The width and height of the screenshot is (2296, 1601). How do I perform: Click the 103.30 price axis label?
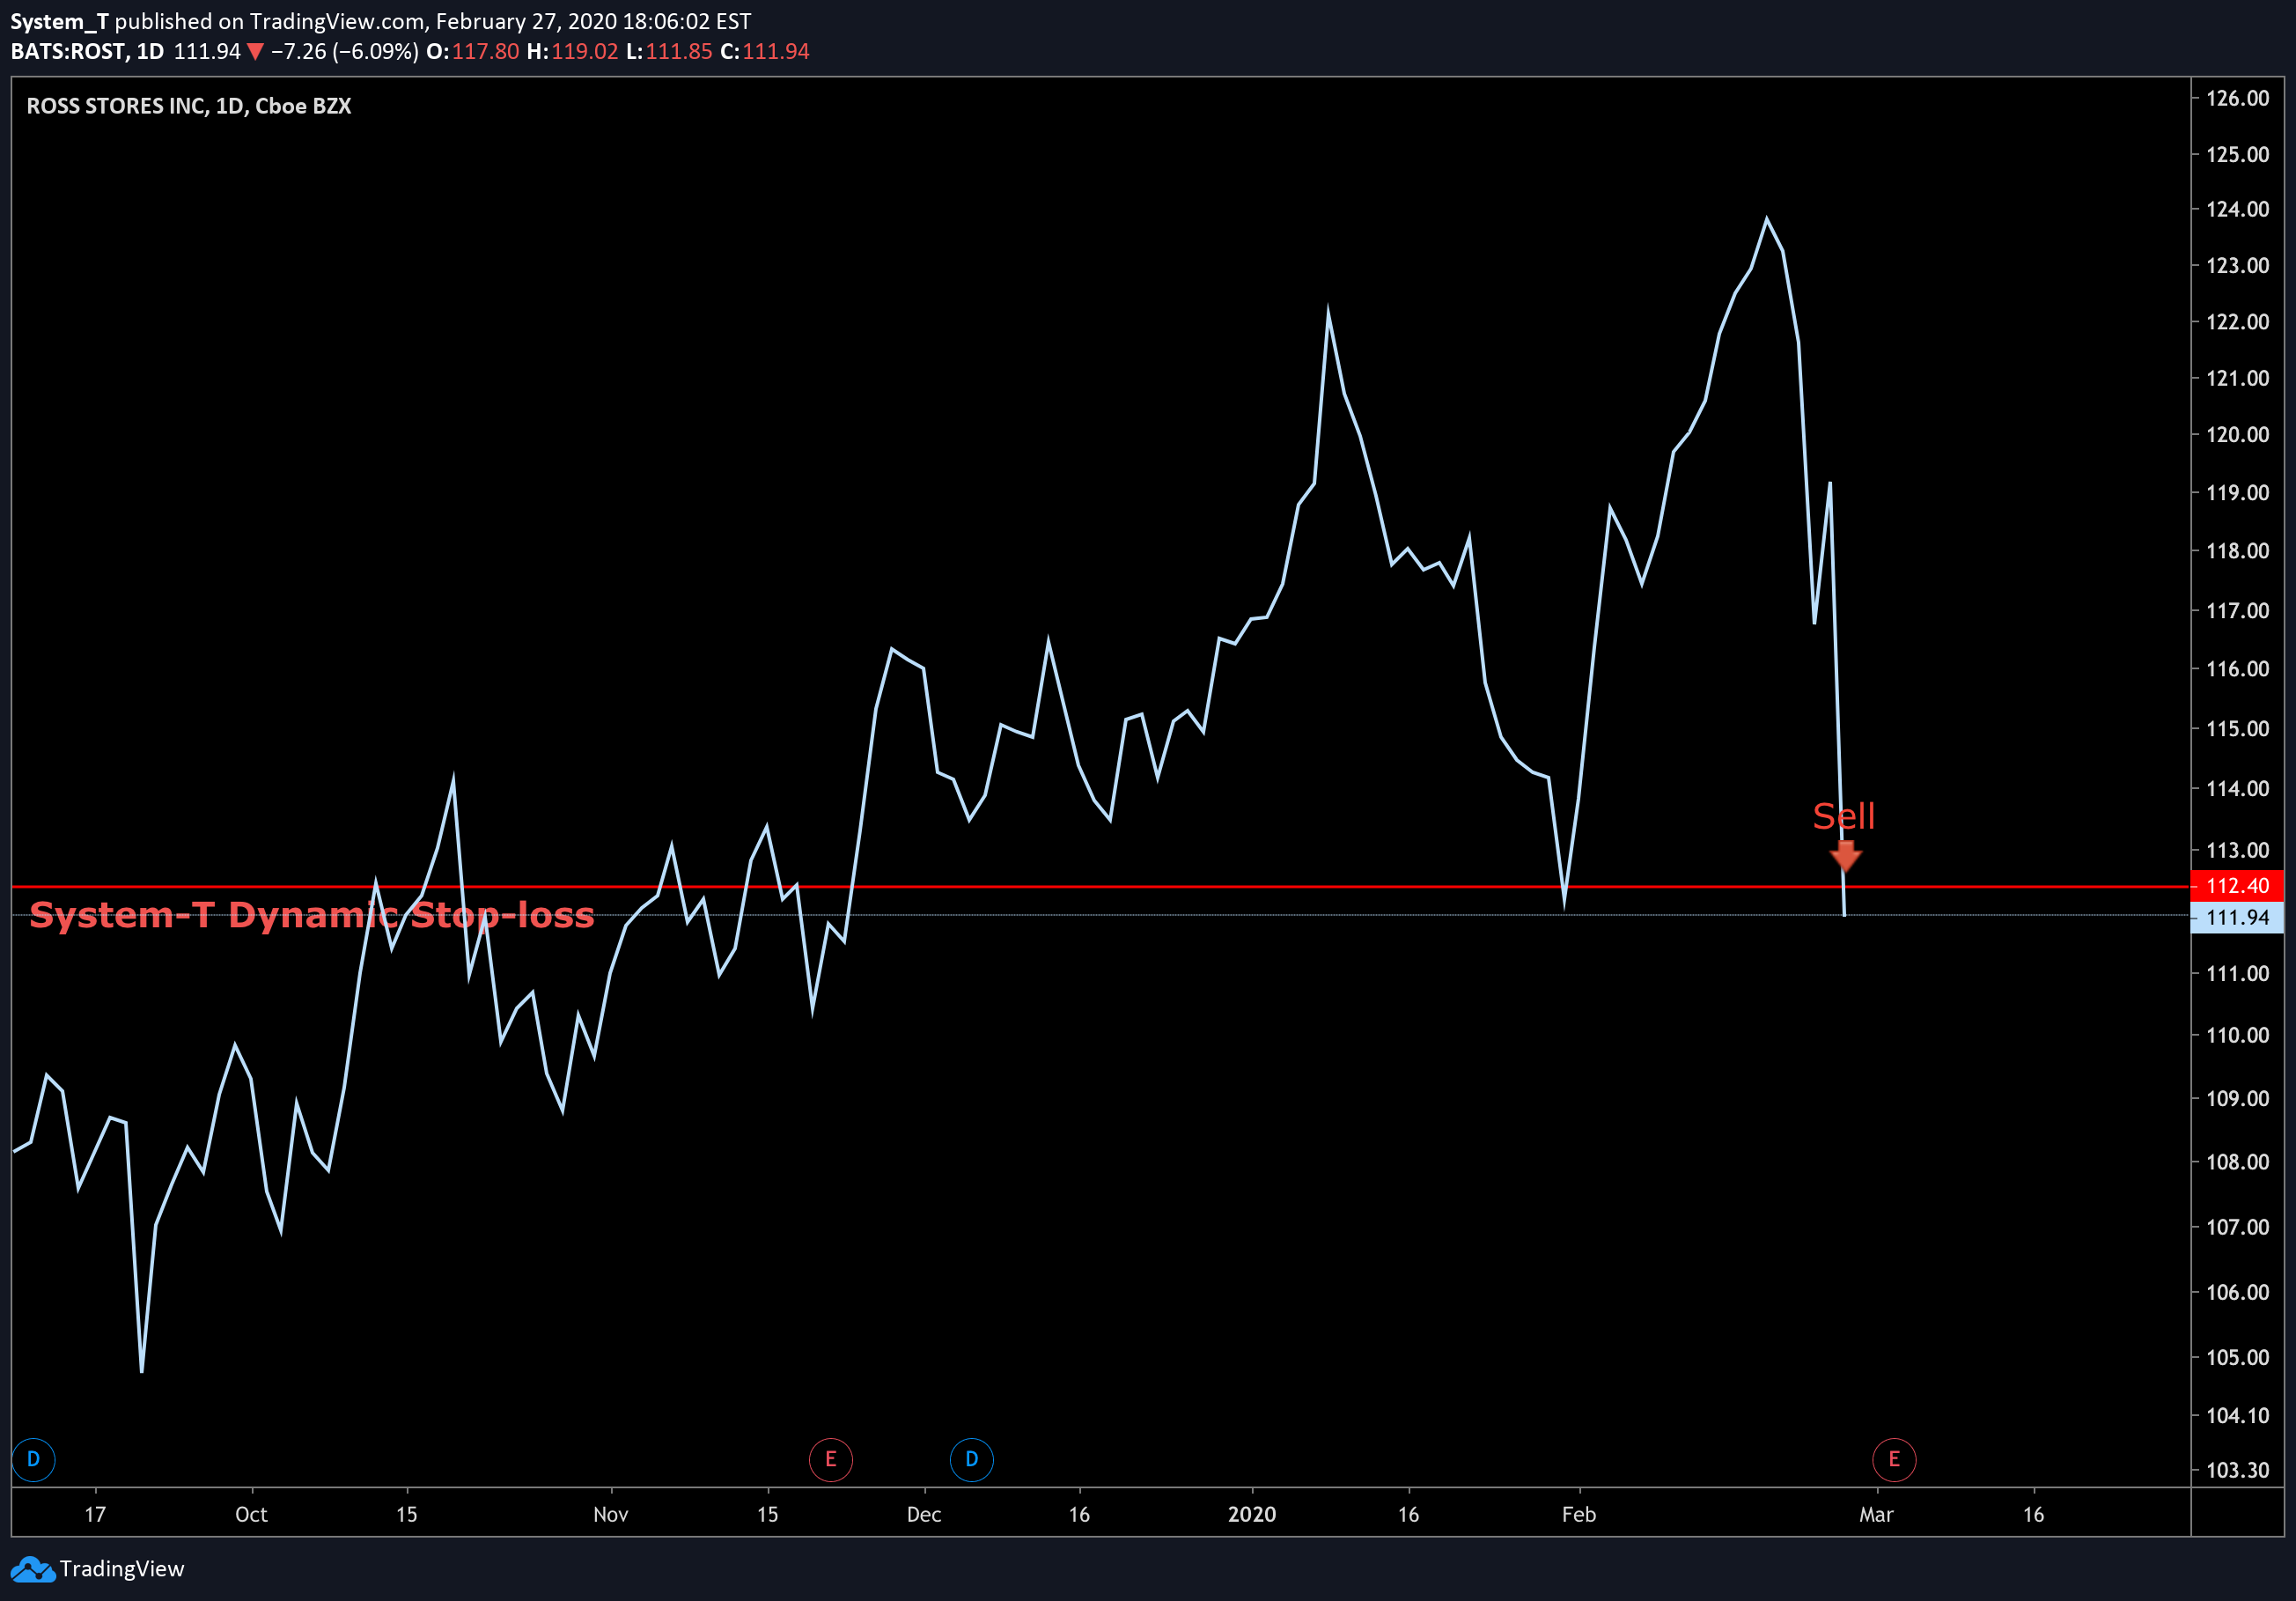coord(2238,1470)
